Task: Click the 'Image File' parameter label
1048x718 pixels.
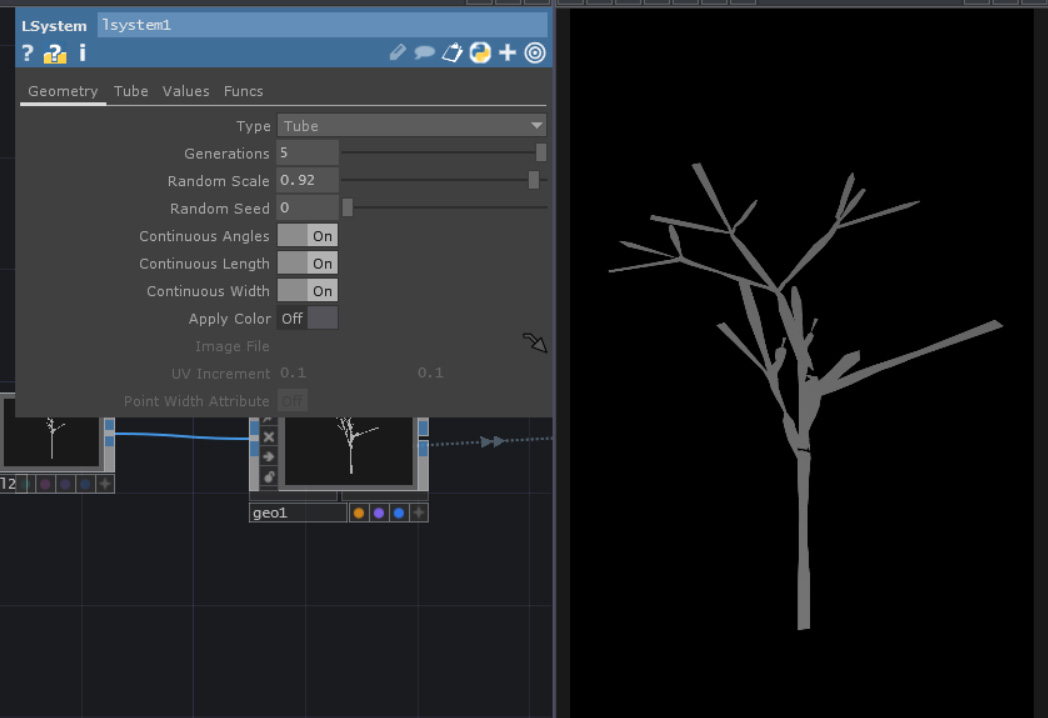Action: point(233,346)
